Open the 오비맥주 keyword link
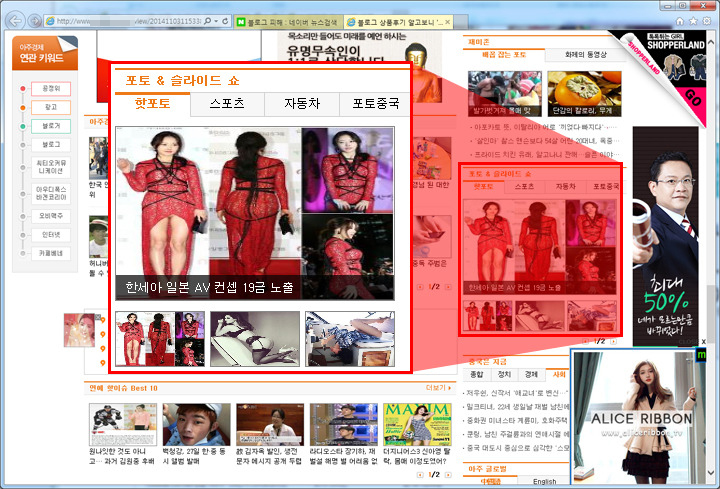The image size is (720, 489). click(50, 215)
